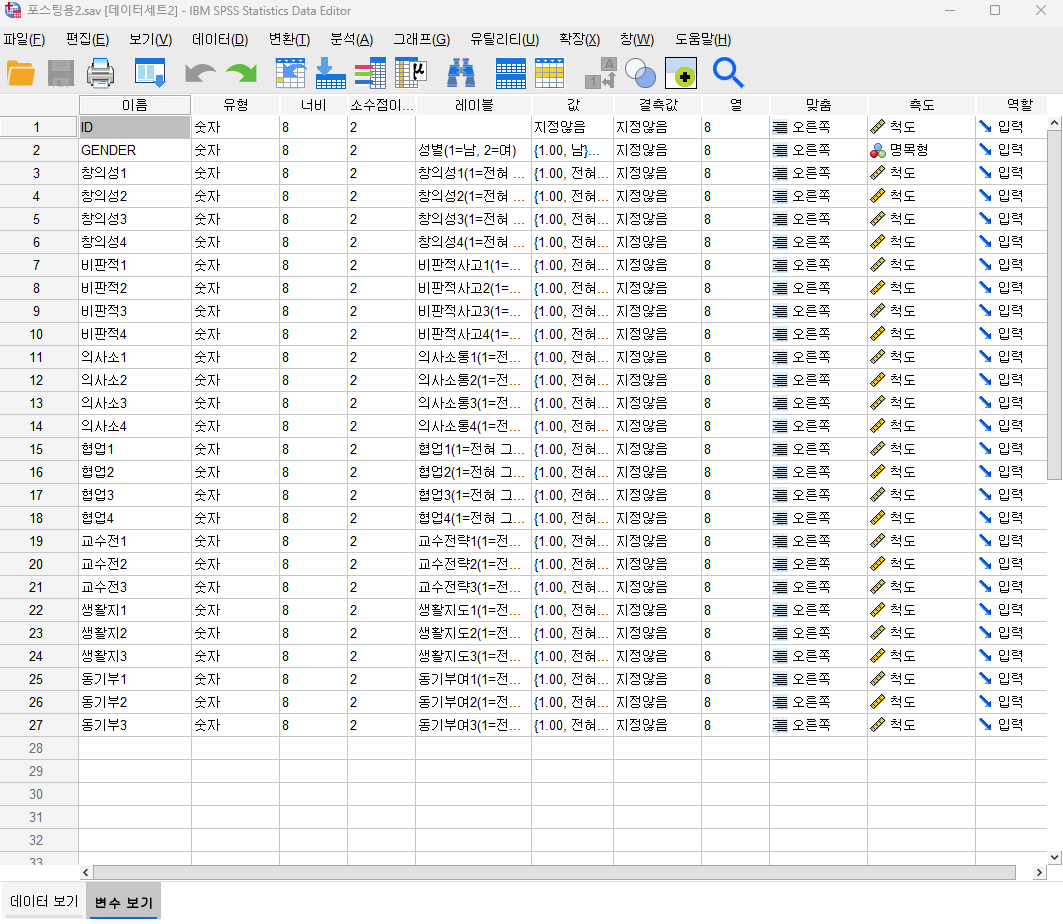This screenshot has height=924, width=1063.
Task: Open the 그래프(G) menu
Action: point(422,39)
